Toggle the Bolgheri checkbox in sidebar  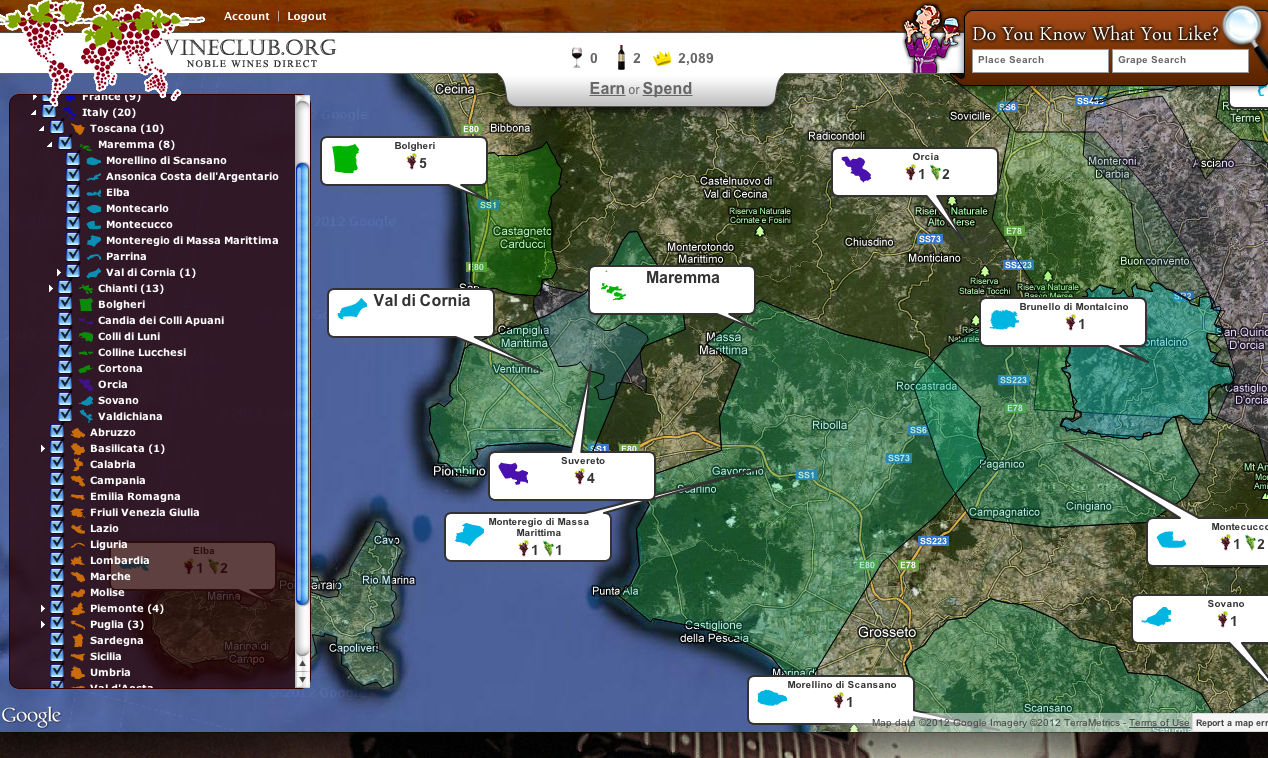65,304
